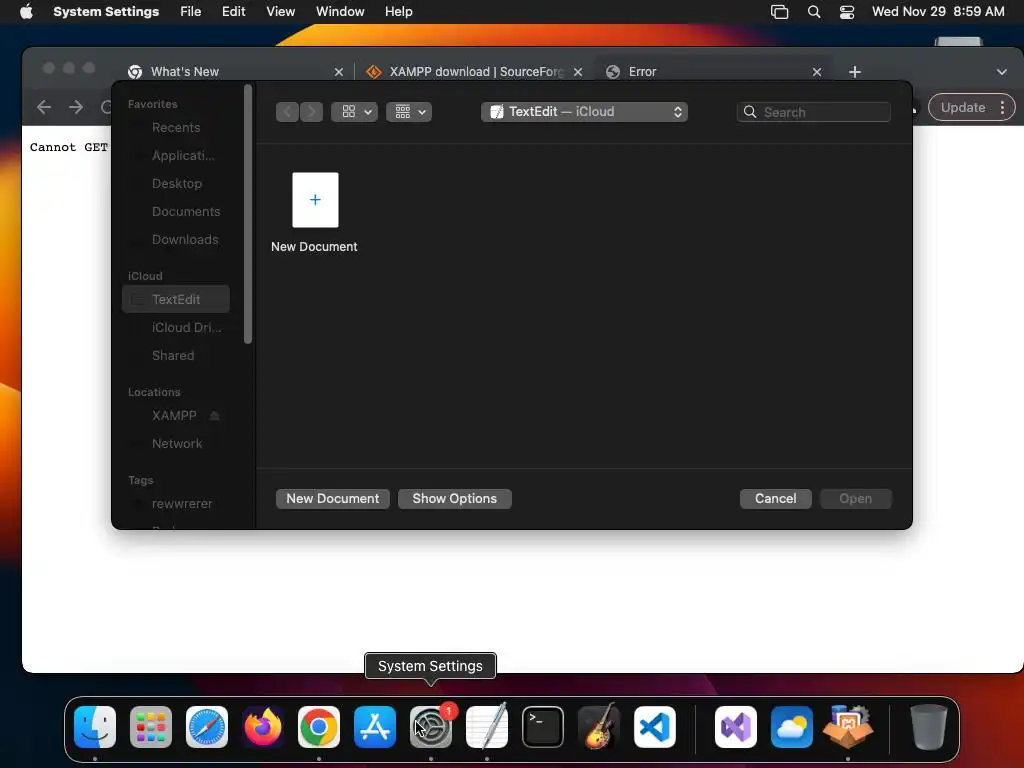Open Finder from the Dock
The image size is (1024, 768).
point(95,727)
